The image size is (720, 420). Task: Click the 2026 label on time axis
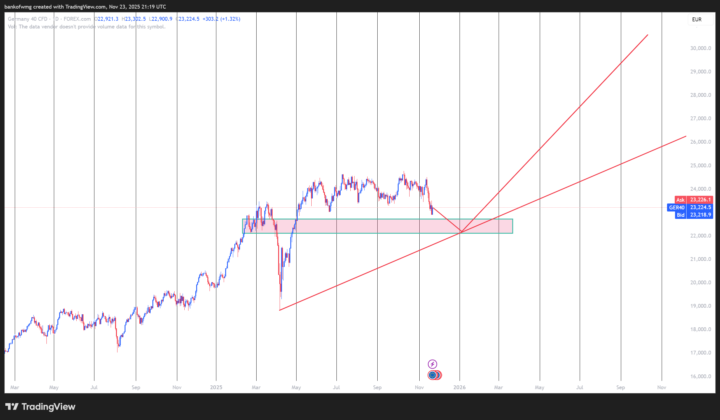click(459, 387)
